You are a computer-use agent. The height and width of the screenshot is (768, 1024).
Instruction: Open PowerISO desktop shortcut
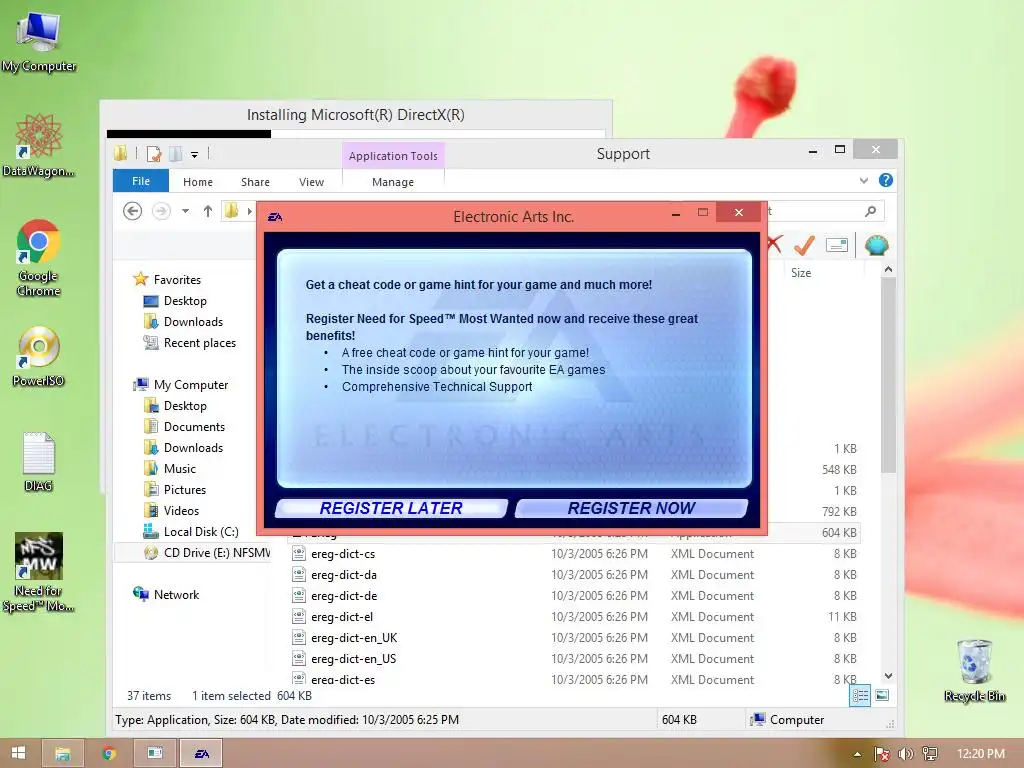coord(39,357)
